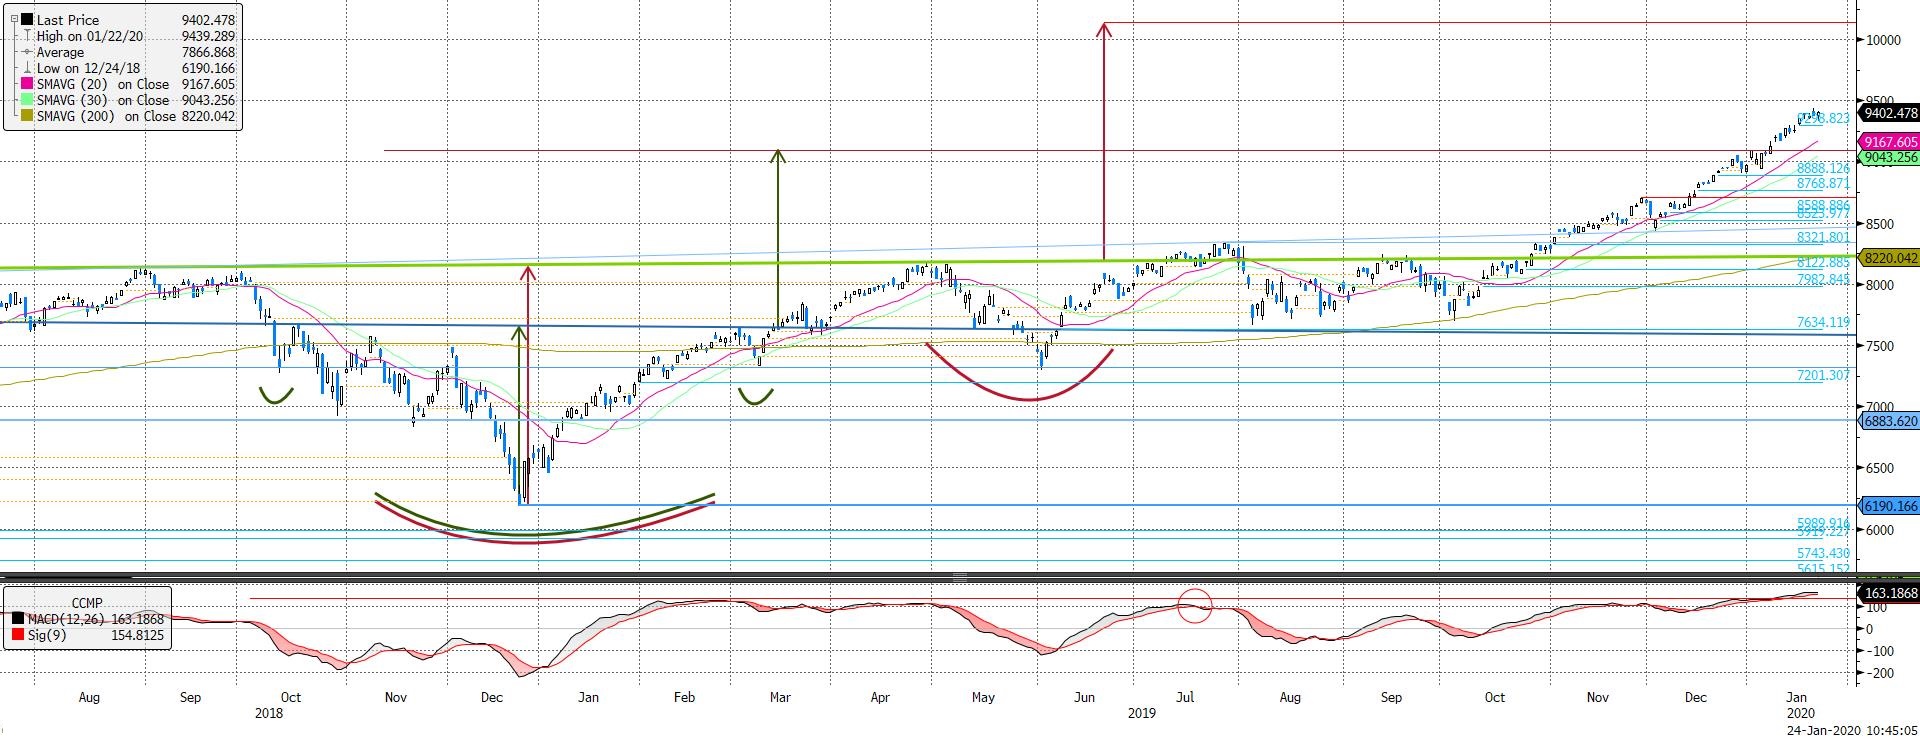Click the green 9043.256 axis price tag

point(1888,158)
